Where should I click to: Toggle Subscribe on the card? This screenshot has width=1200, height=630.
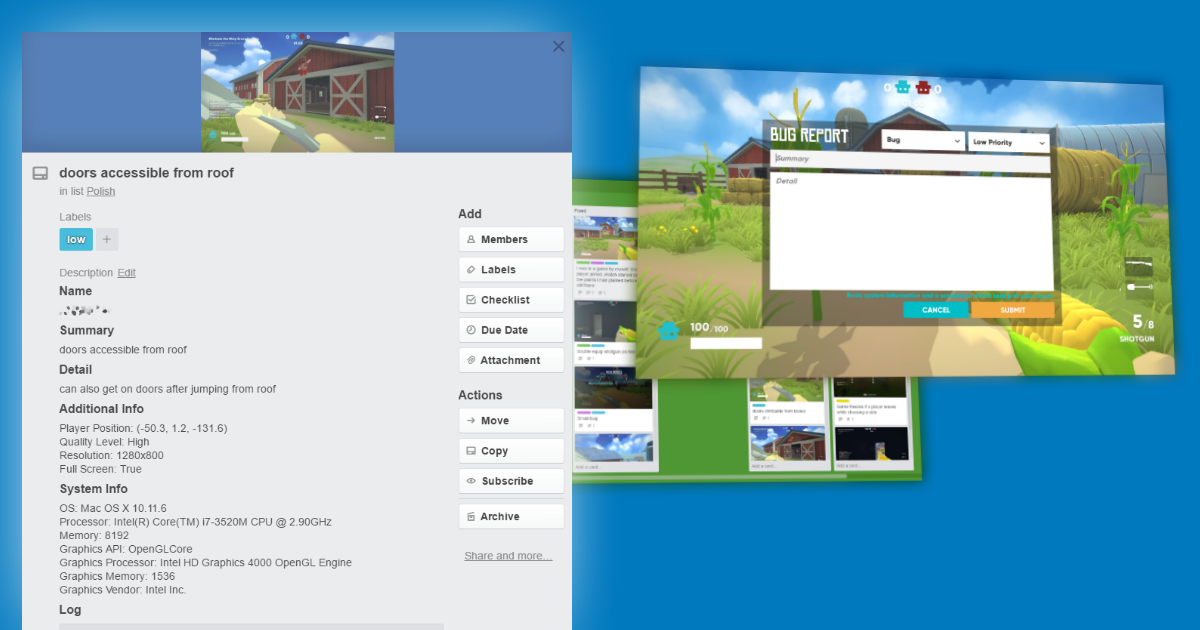tap(472, 480)
